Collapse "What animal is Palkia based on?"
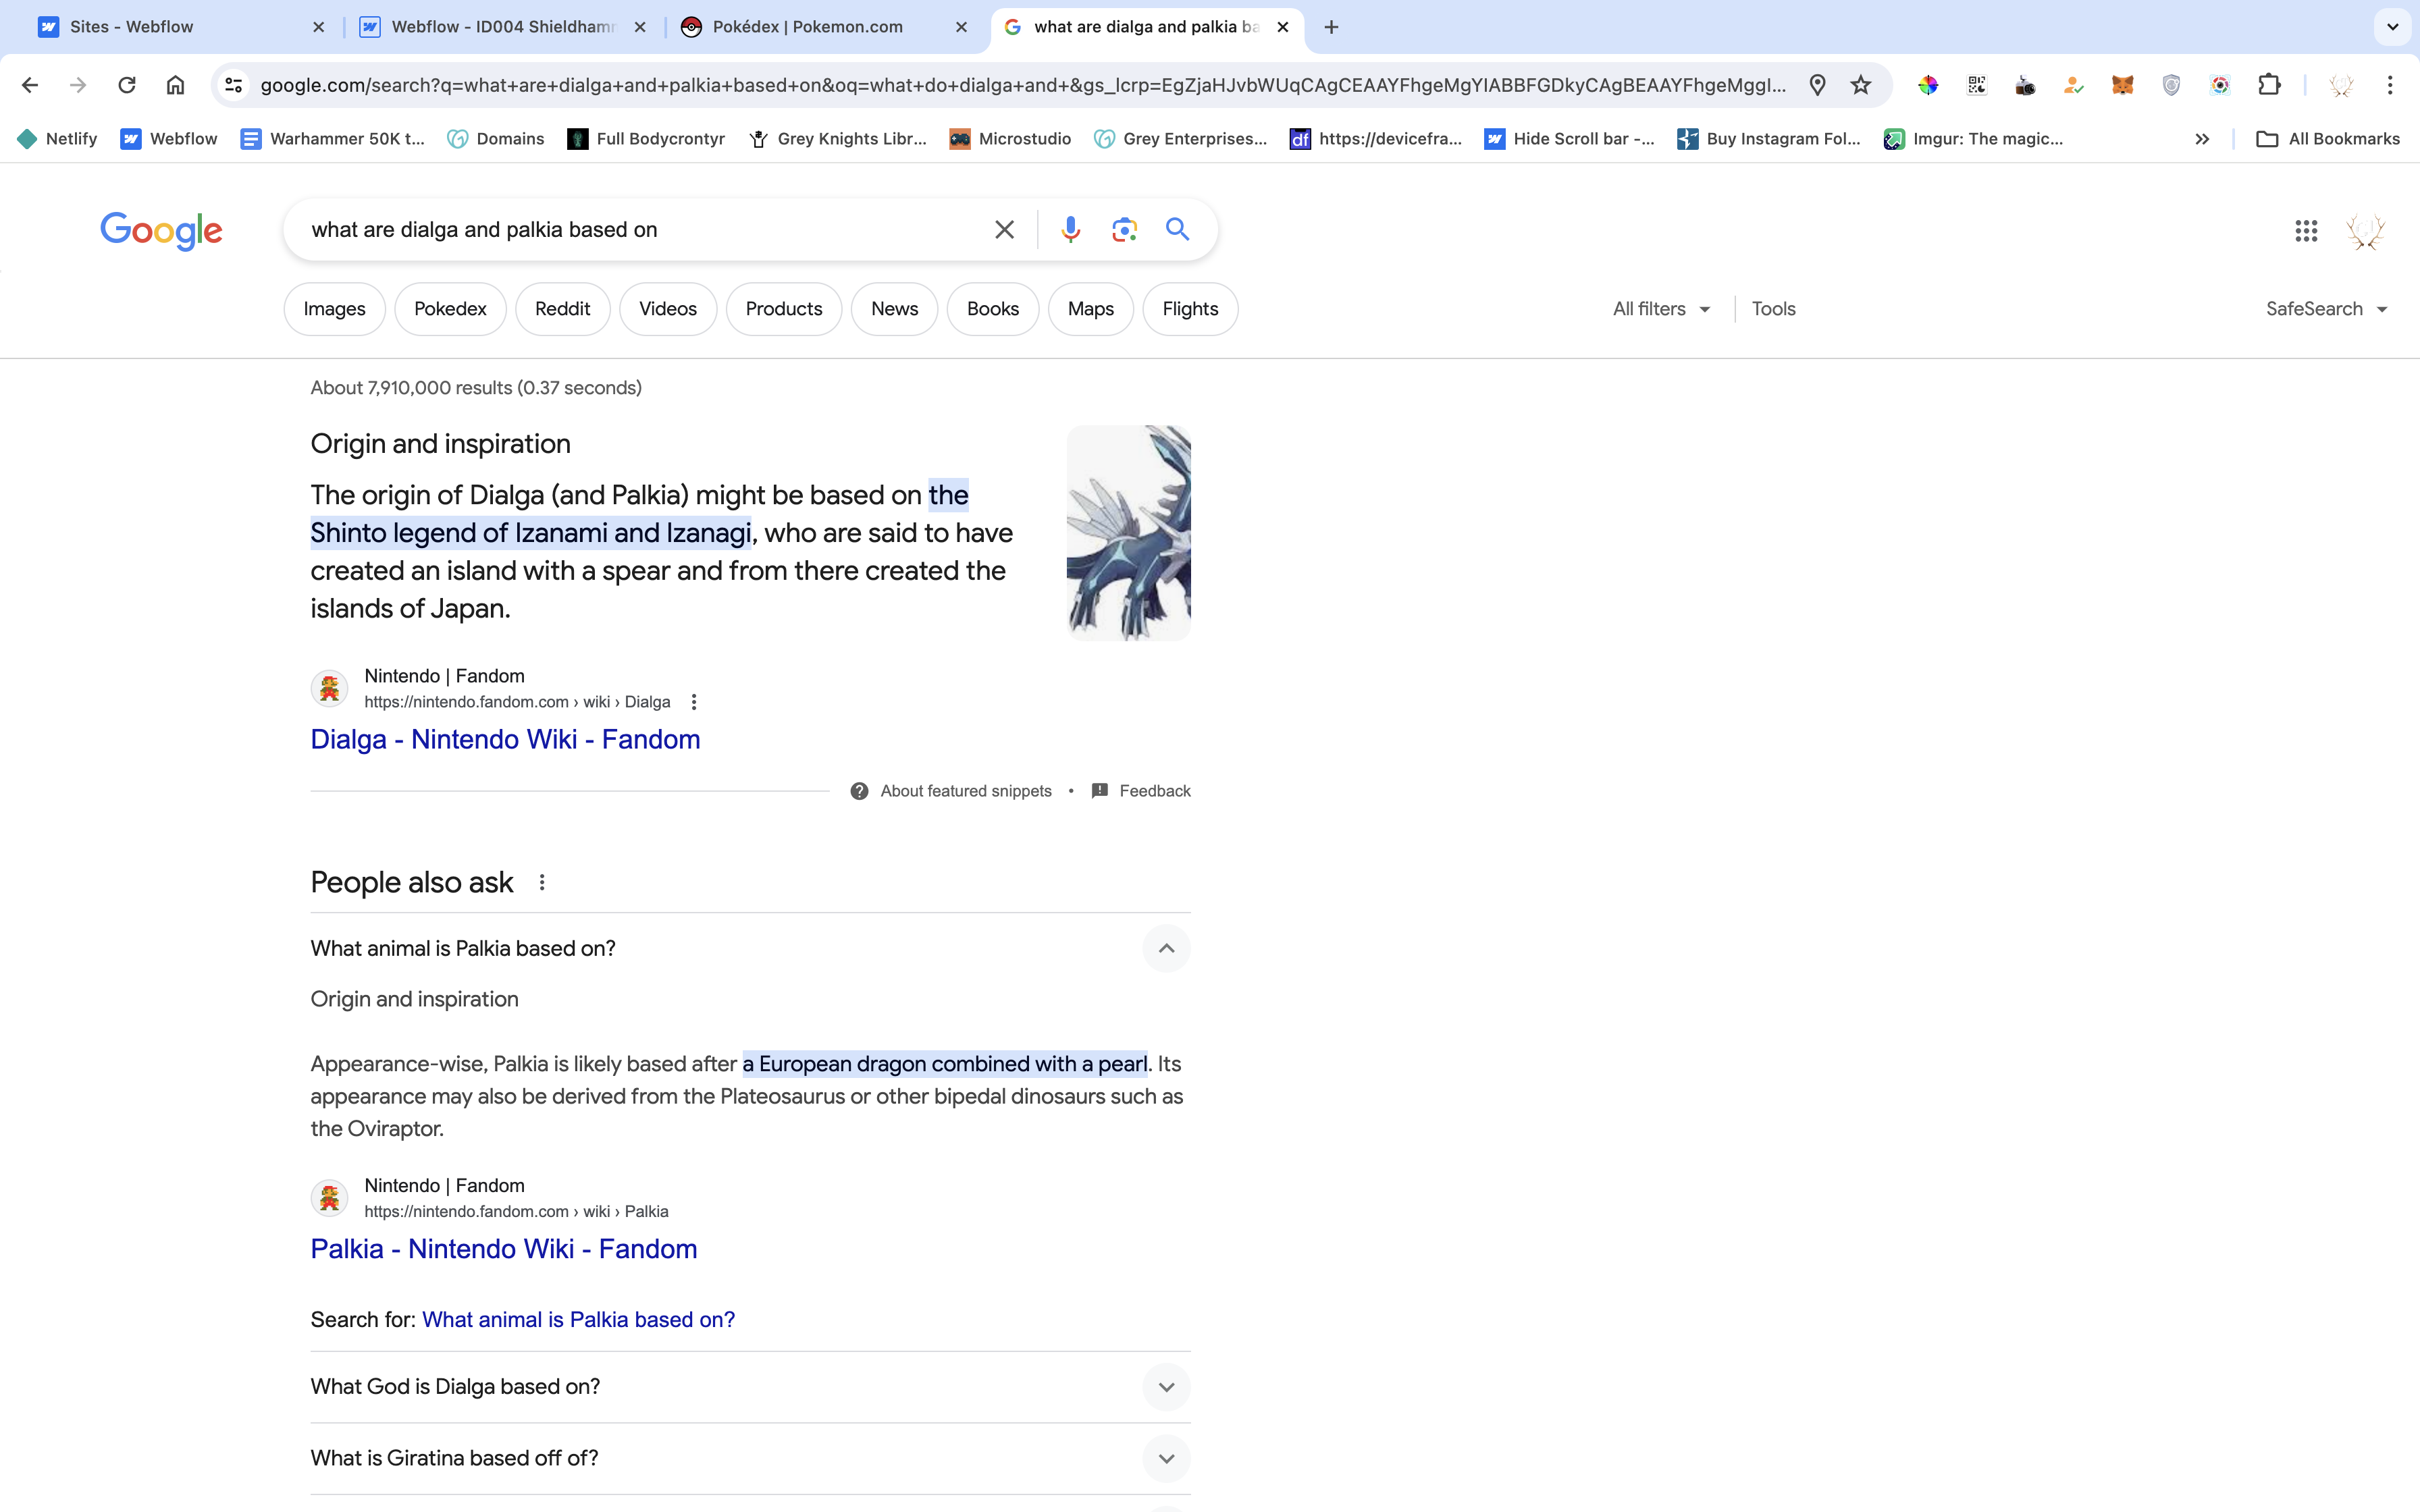Viewport: 2420px width, 1512px height. coord(1165,948)
